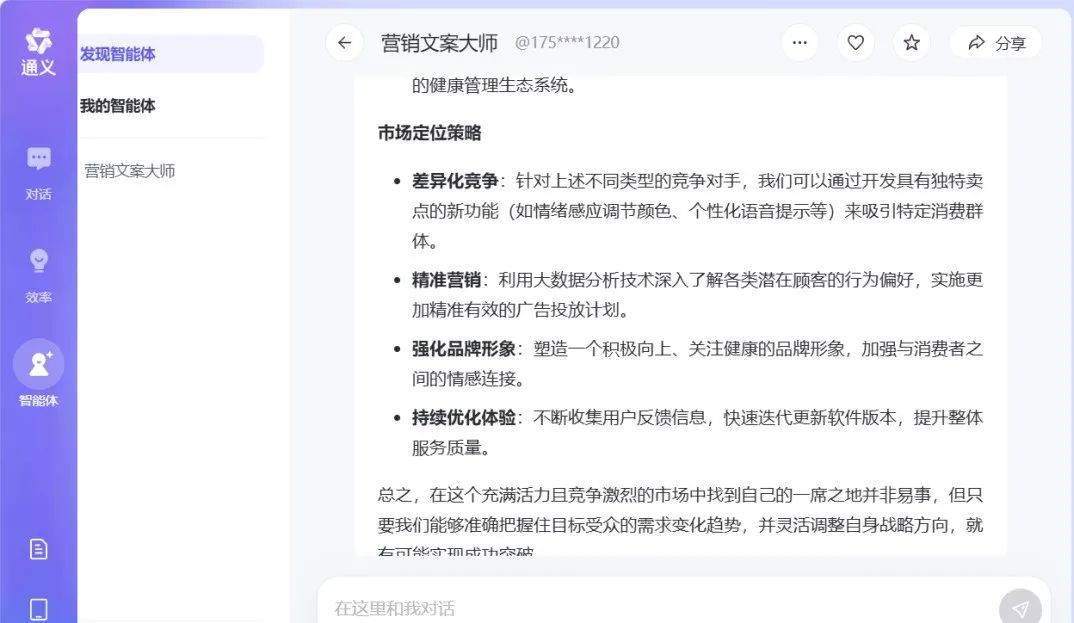Click the paragraph starting with 总之
The width and height of the screenshot is (1074, 623).
(x=680, y=522)
